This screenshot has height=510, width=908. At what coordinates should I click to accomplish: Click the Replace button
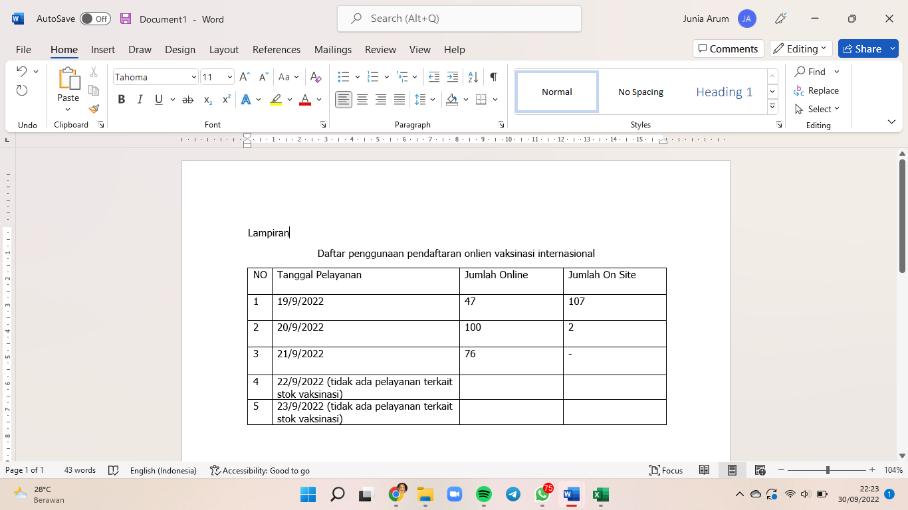[817, 90]
